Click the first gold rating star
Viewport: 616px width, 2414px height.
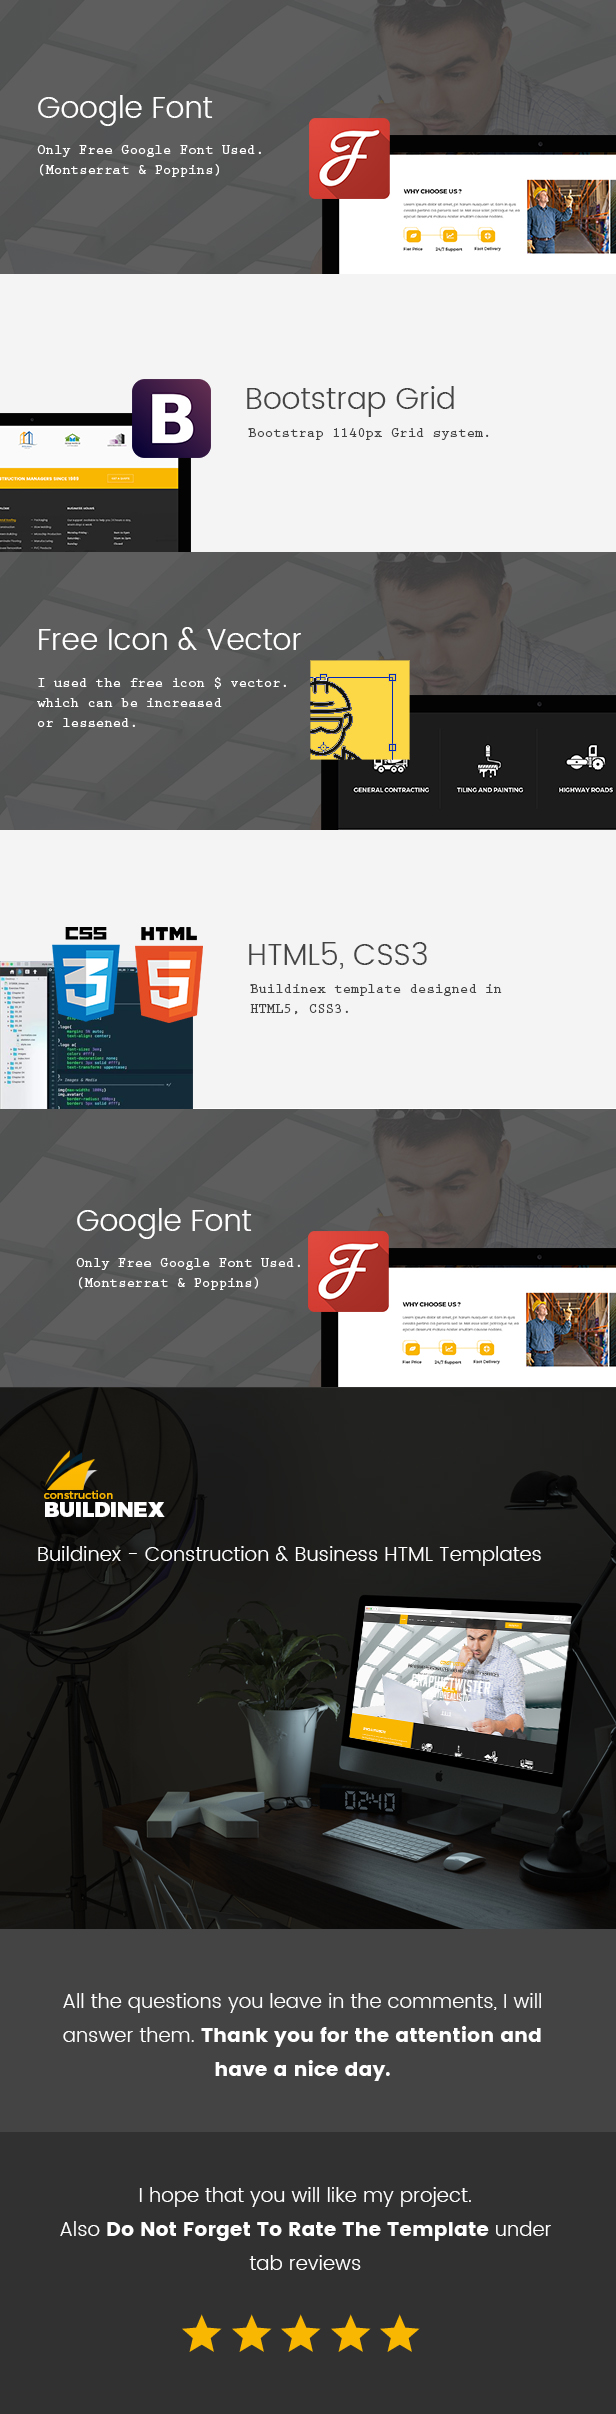coord(202,2334)
